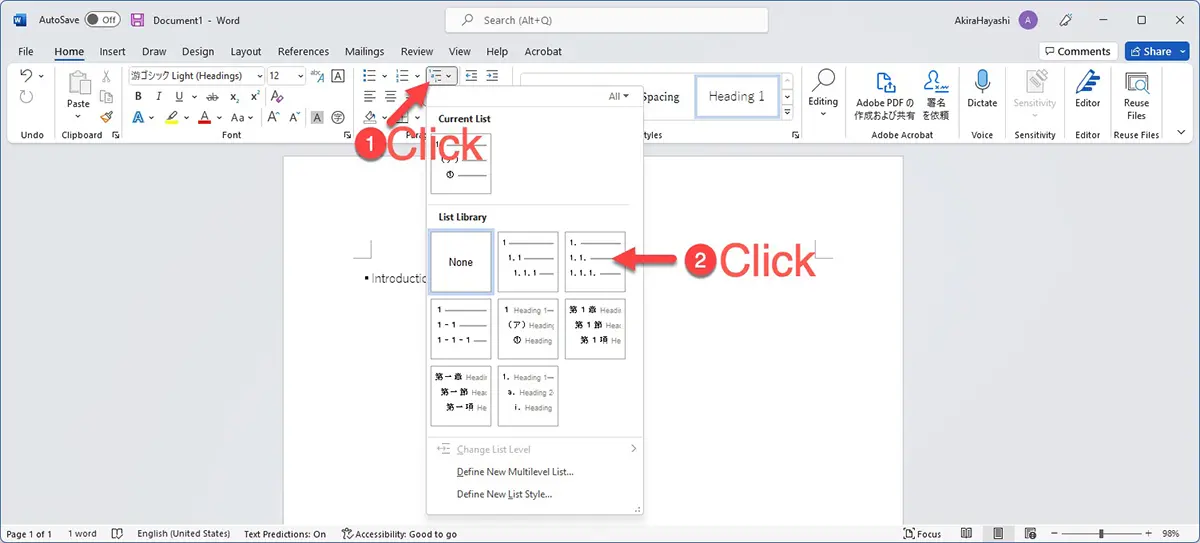Expand the styles gallery More arrow
Screen dimensions: 1200x543
click(787, 110)
